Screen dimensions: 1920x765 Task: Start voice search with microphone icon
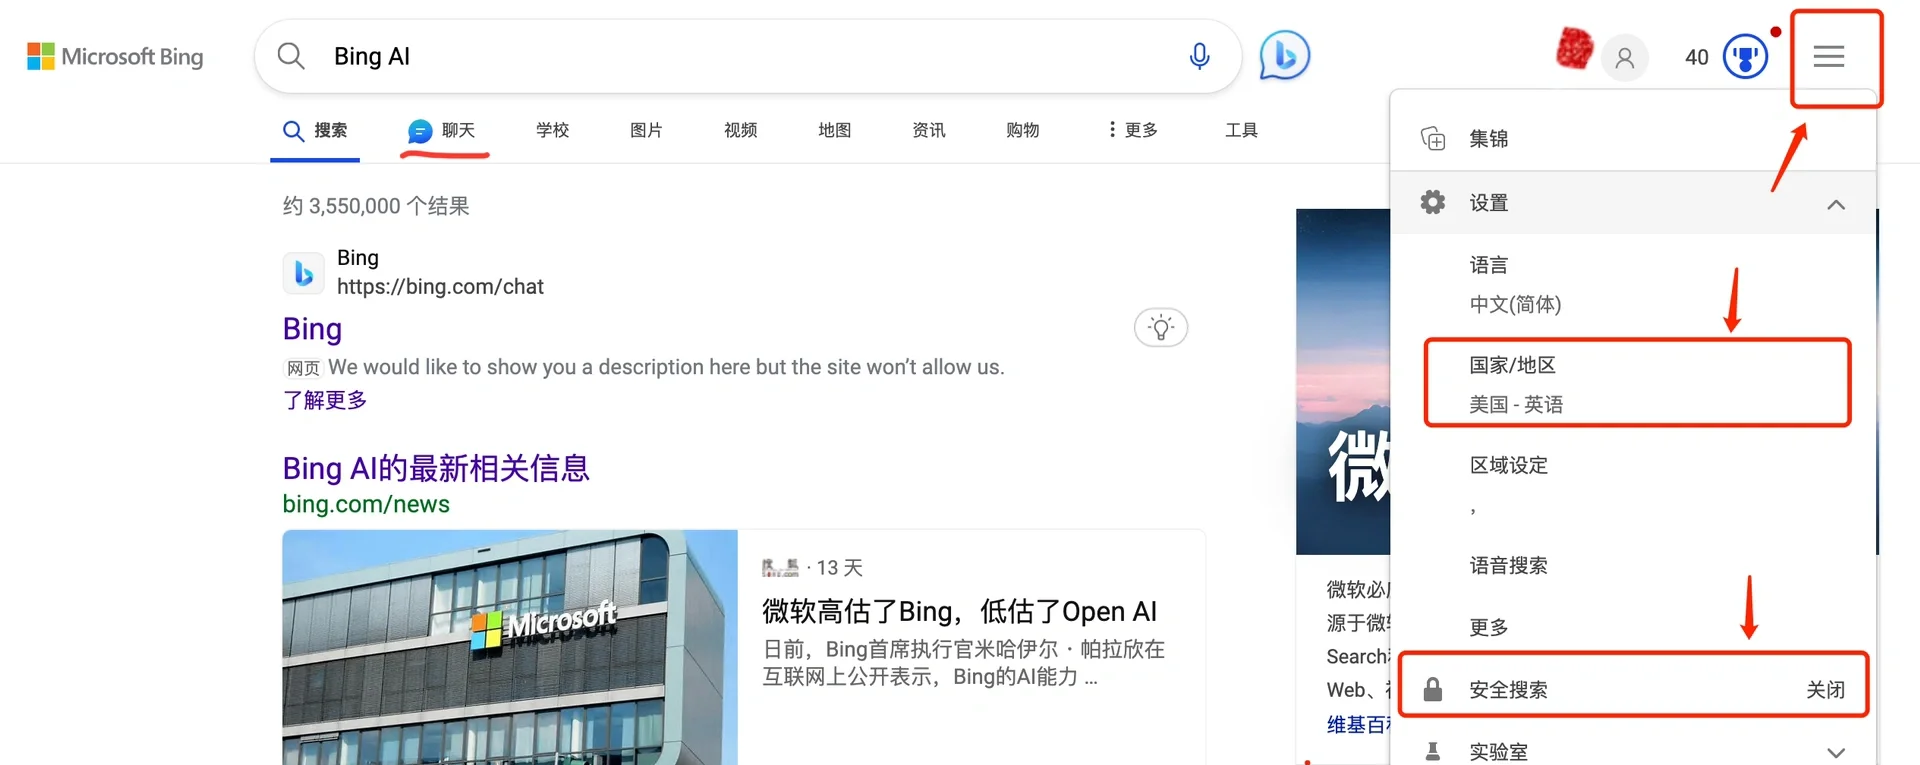click(x=1199, y=56)
